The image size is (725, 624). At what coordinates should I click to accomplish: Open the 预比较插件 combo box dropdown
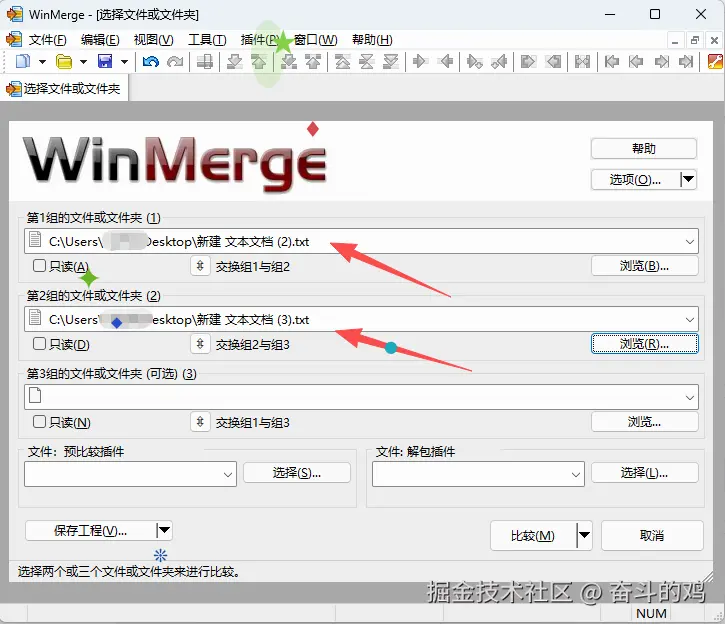tap(228, 474)
